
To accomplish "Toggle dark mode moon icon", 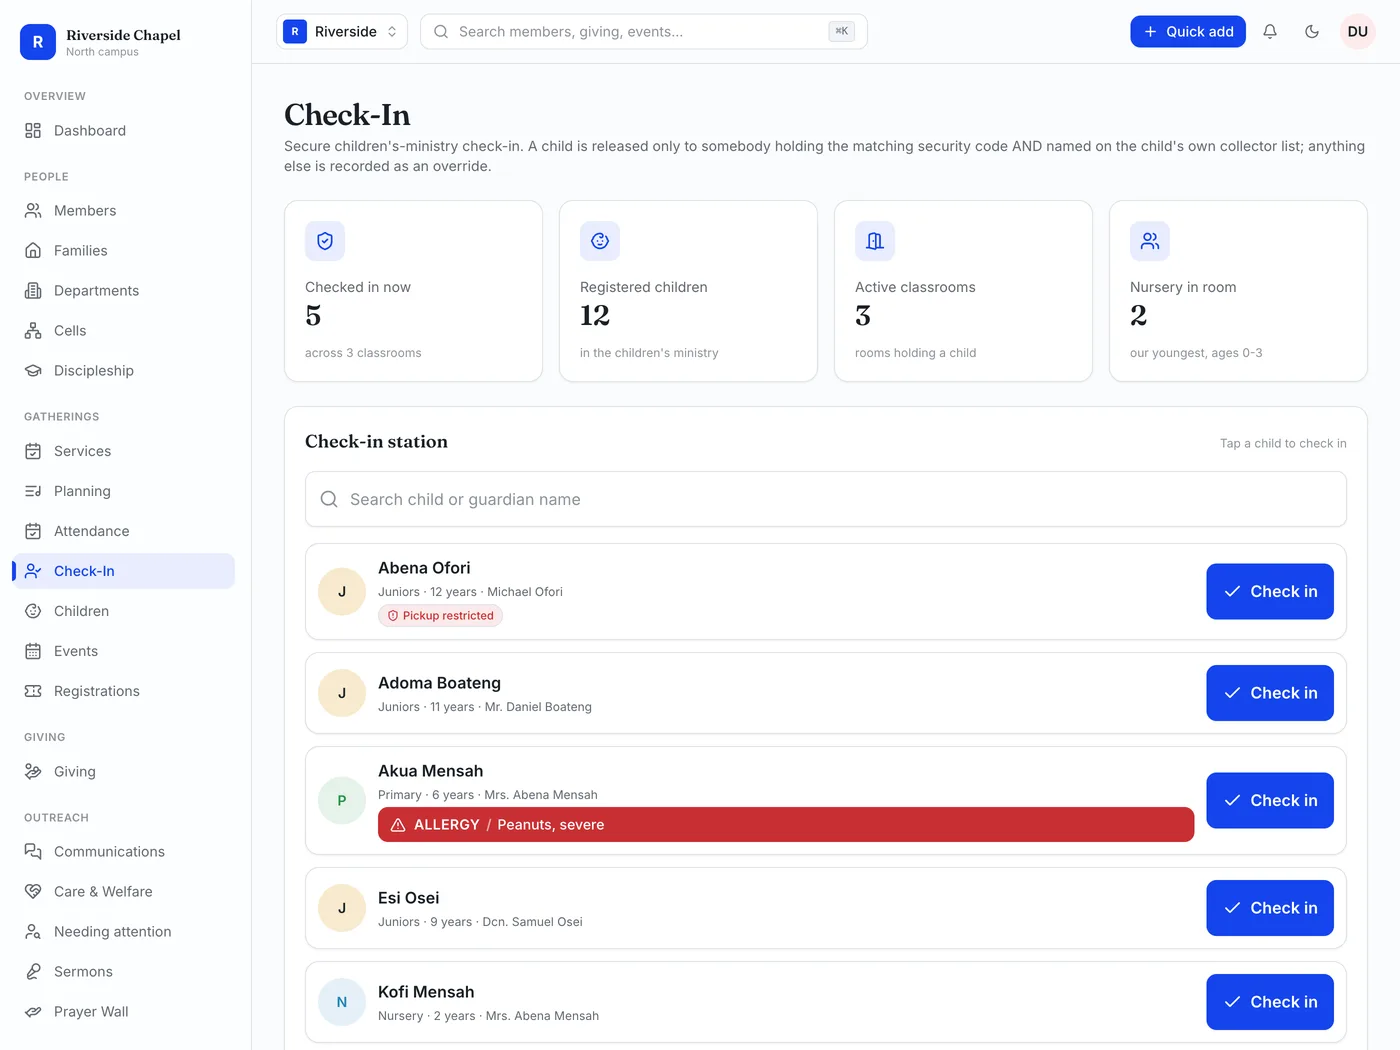I will coord(1312,32).
